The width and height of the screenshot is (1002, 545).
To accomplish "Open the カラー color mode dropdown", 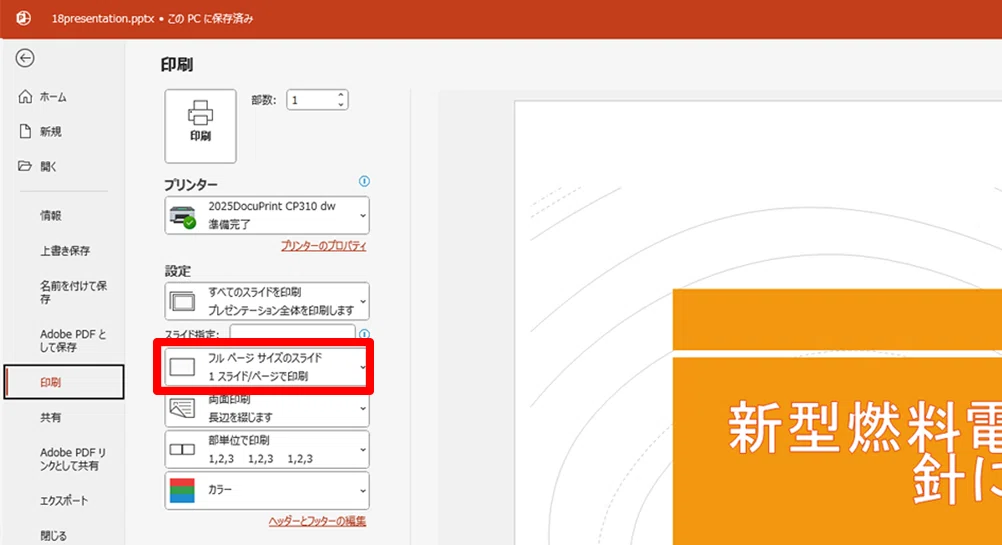I will pos(267,490).
